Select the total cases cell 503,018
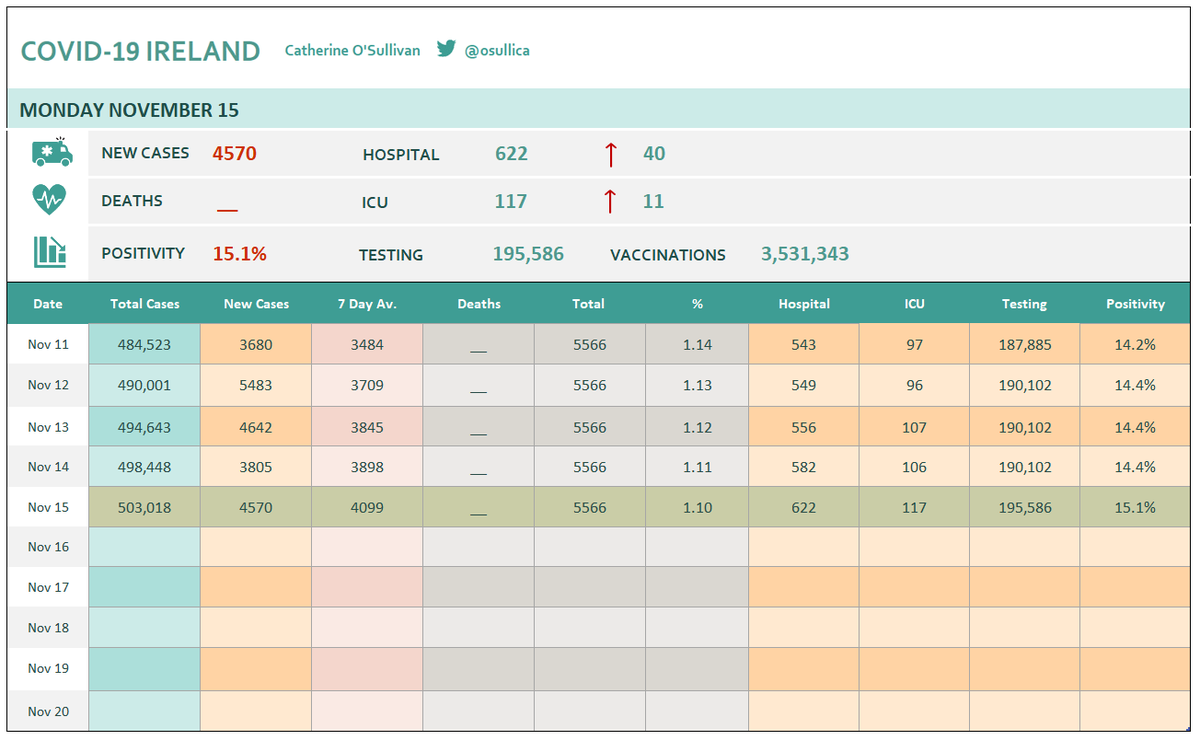 point(145,507)
